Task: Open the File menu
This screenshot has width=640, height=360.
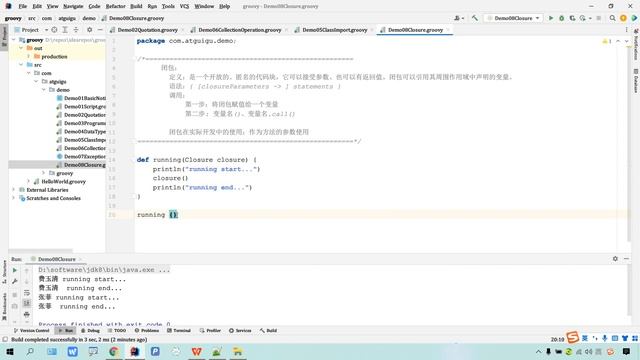Action: tap(22, 6)
